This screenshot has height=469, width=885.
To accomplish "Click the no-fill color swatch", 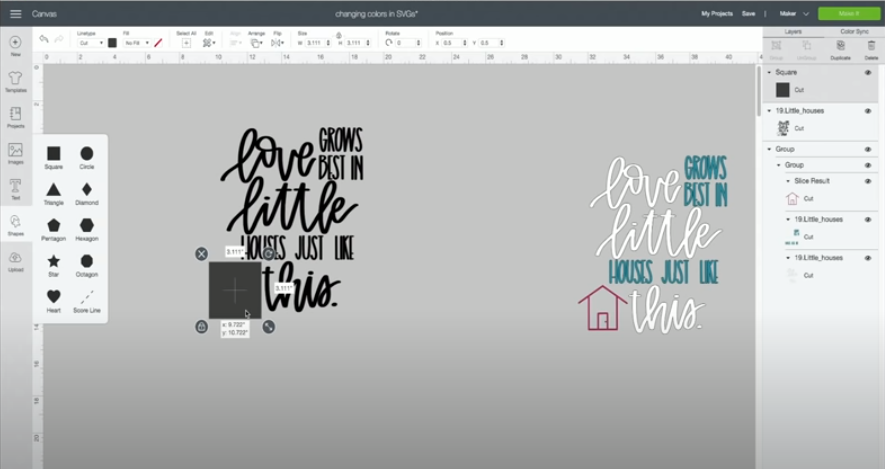I will (158, 43).
